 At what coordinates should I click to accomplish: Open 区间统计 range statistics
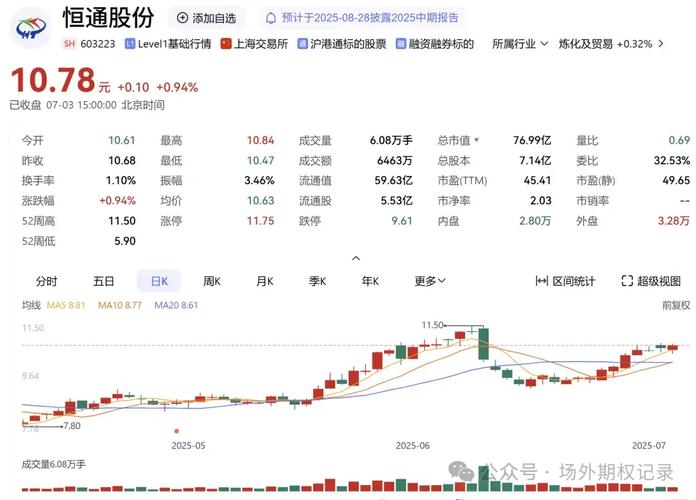(566, 281)
